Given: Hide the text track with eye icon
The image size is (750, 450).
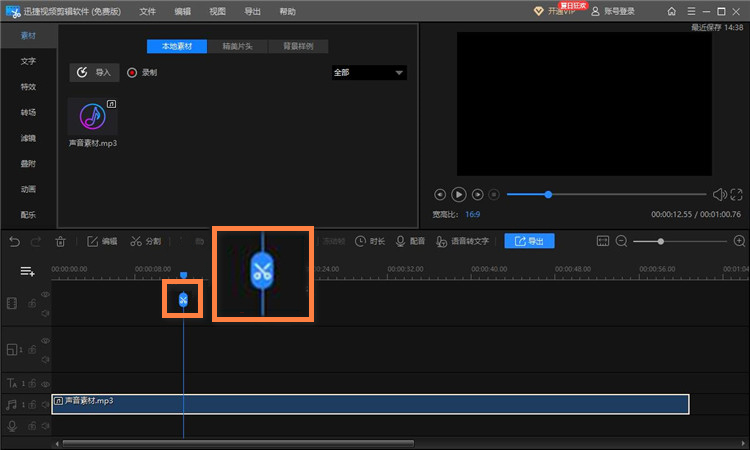Looking at the screenshot, I should (x=45, y=384).
